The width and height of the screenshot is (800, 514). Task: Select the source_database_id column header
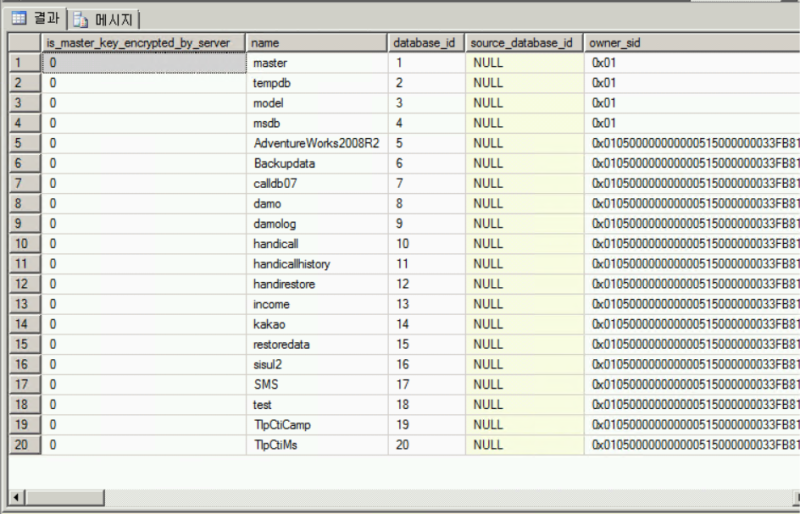coord(524,43)
